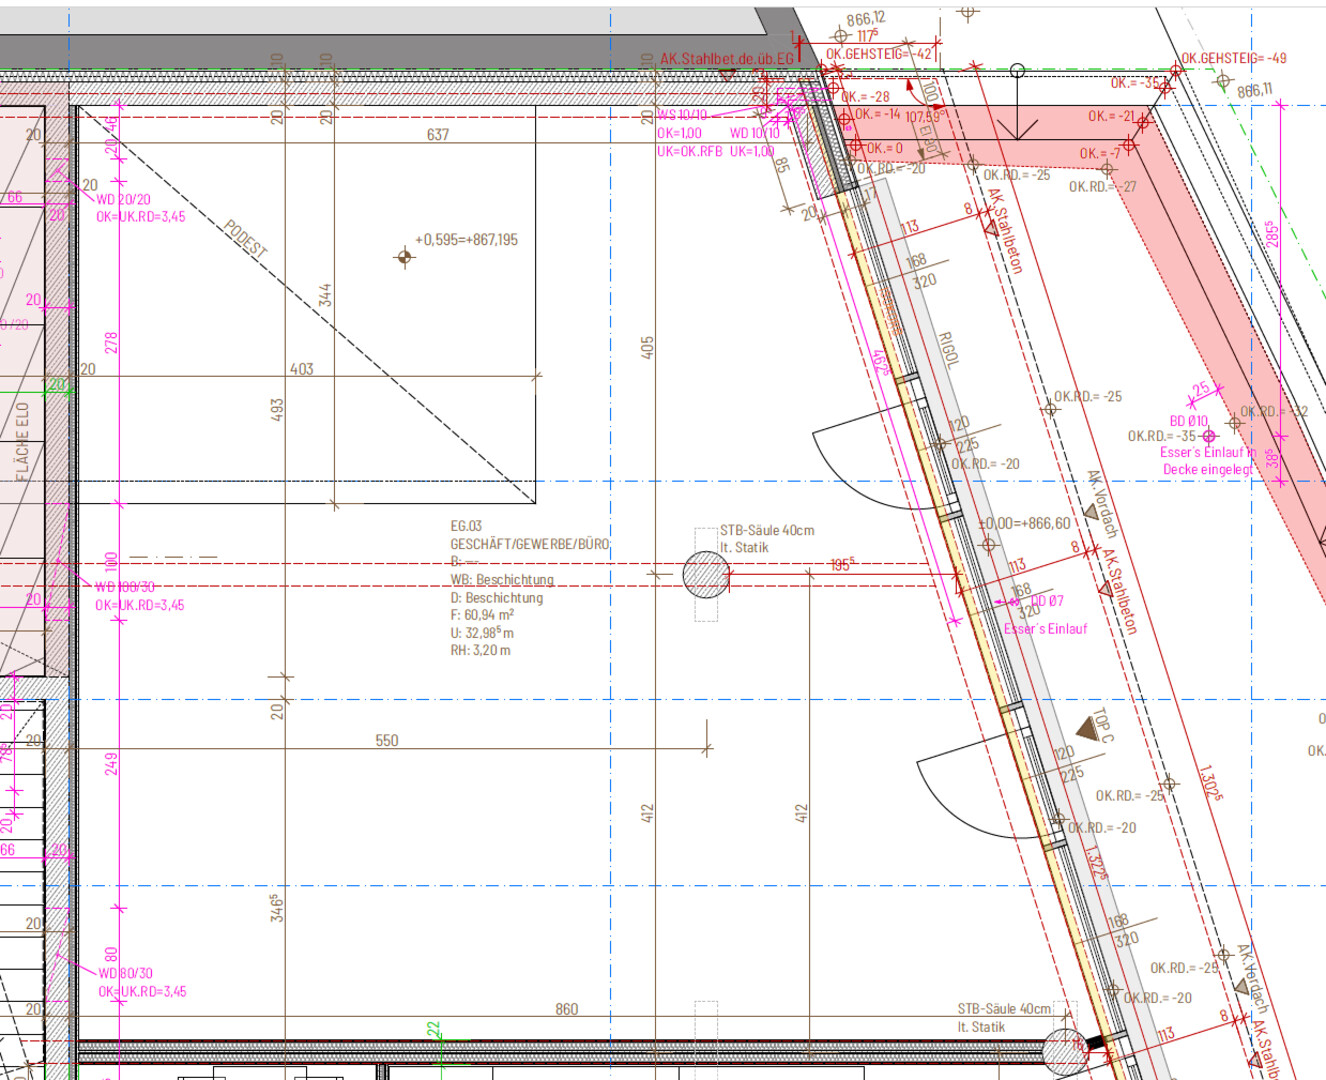This screenshot has height=1080, width=1326.
Task: Click the 860 dimension at the bottom
Action: click(x=567, y=1009)
